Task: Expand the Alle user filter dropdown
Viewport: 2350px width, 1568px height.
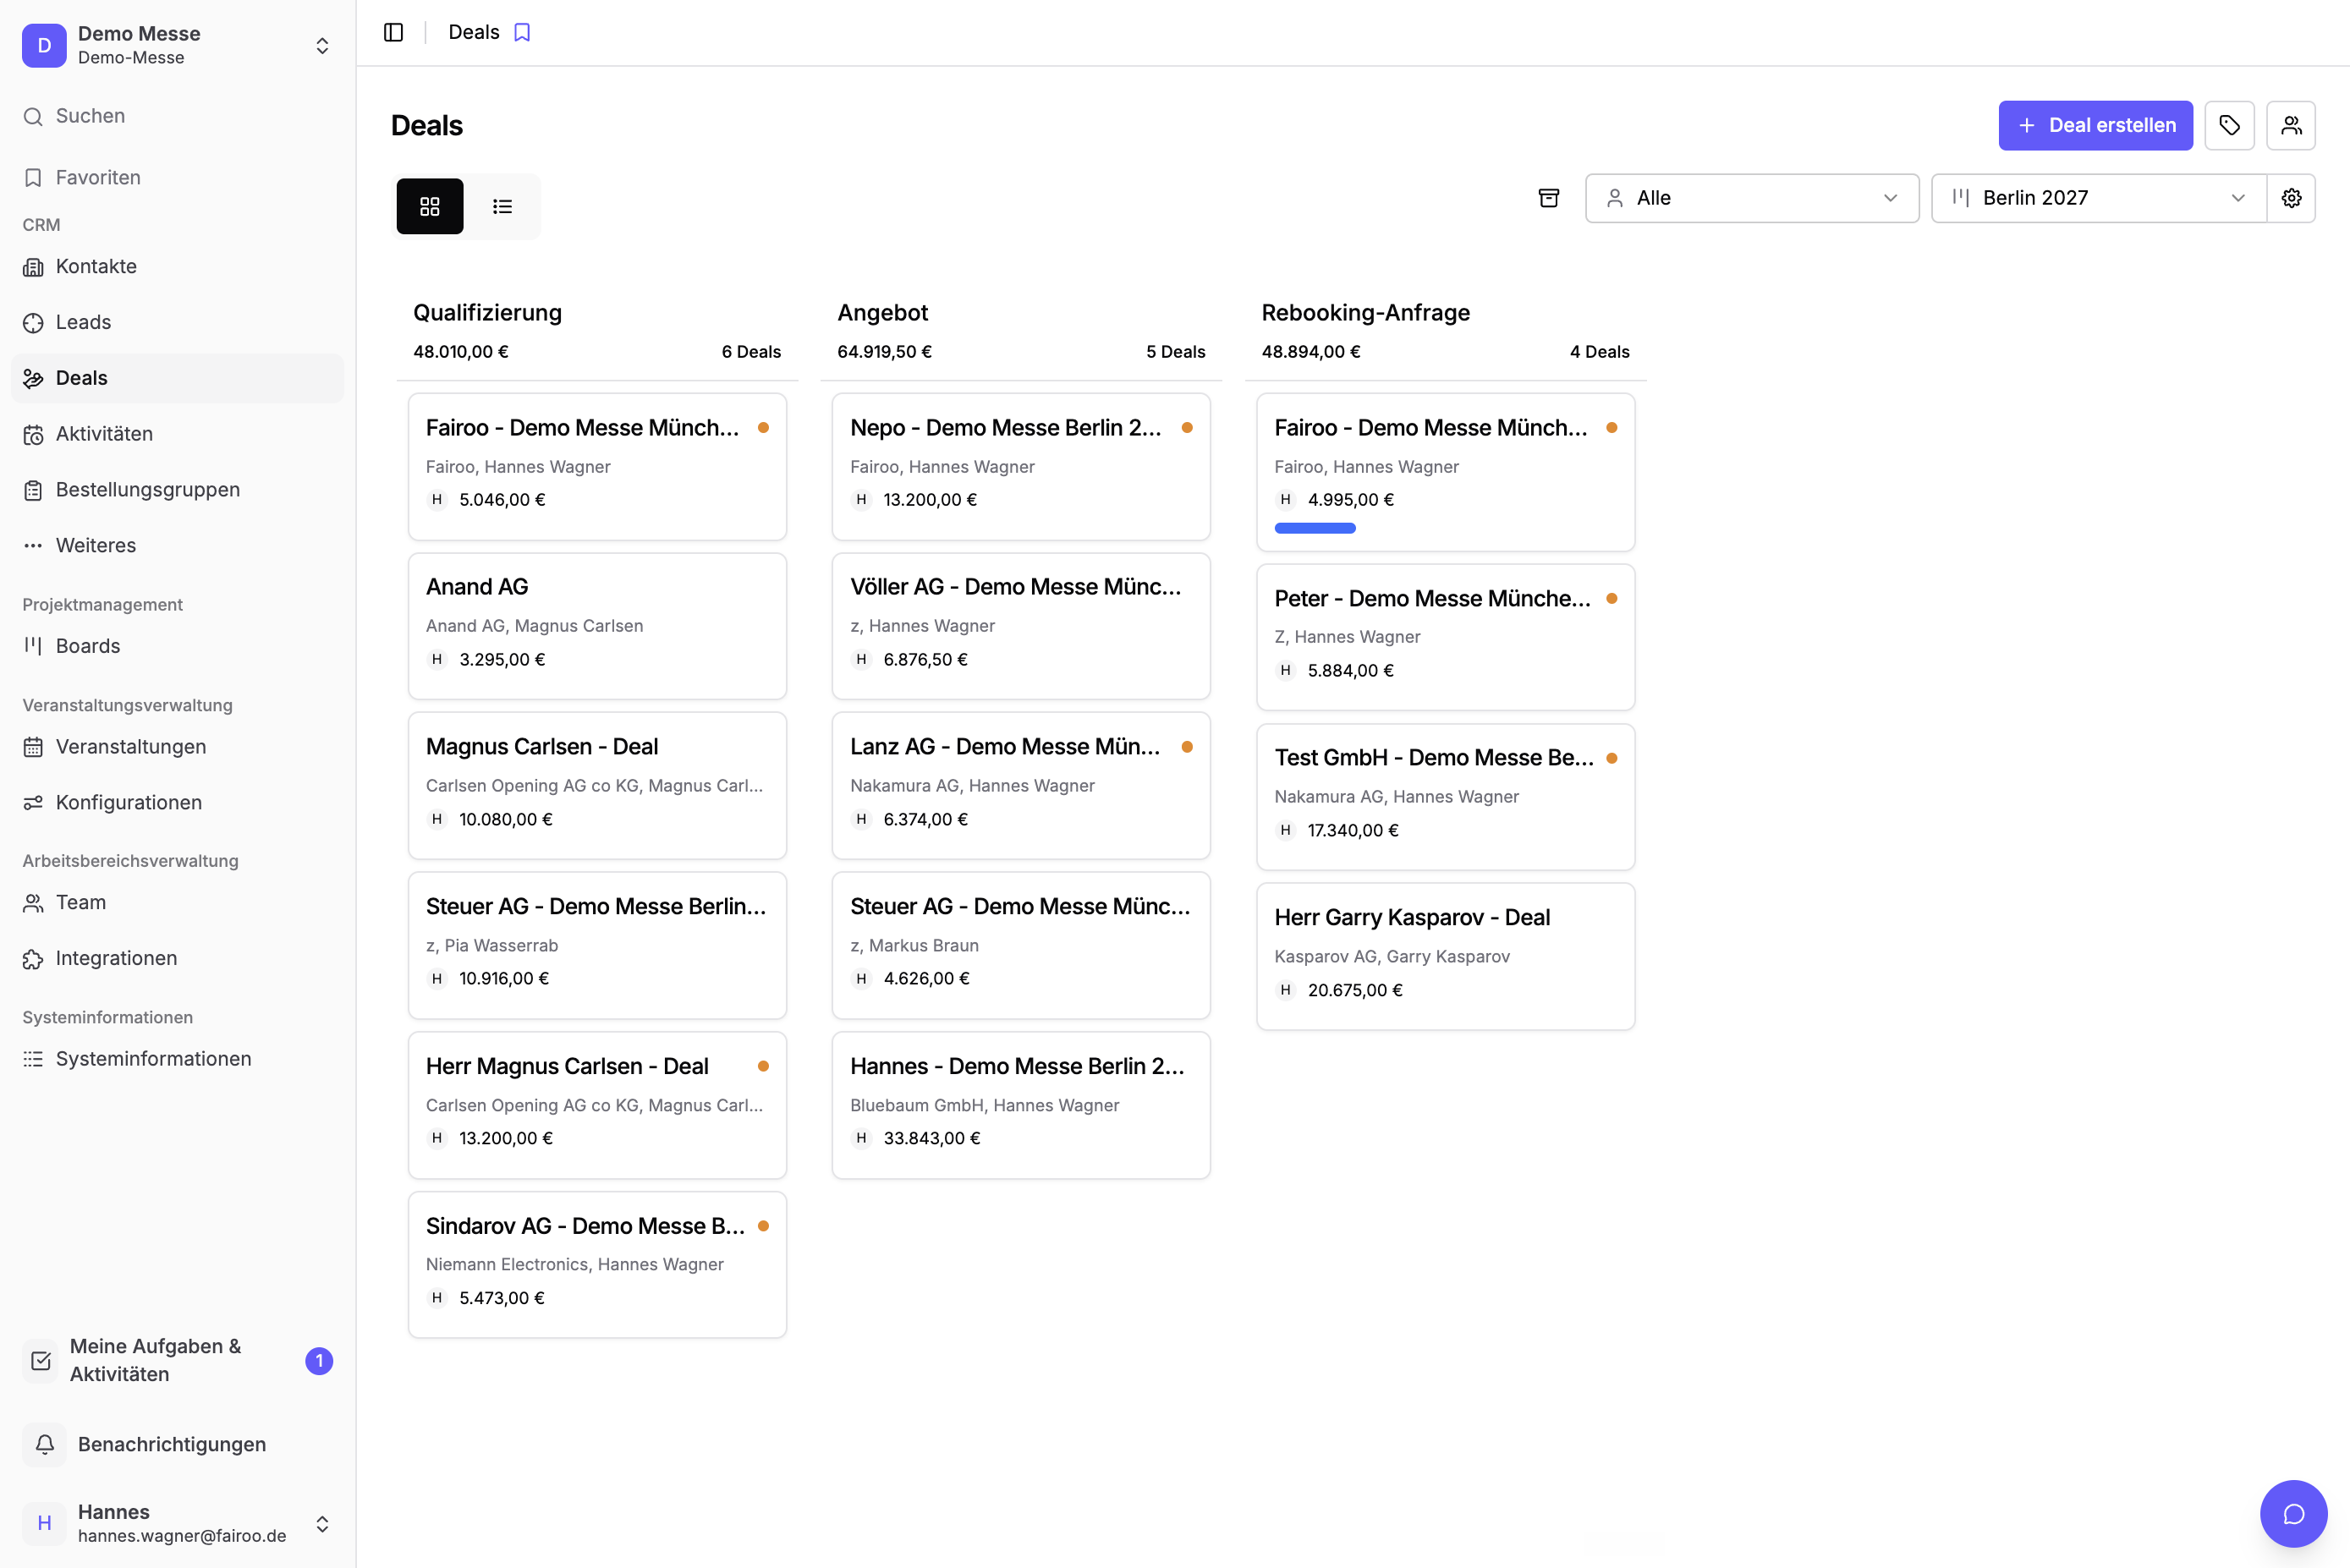Action: (1751, 198)
